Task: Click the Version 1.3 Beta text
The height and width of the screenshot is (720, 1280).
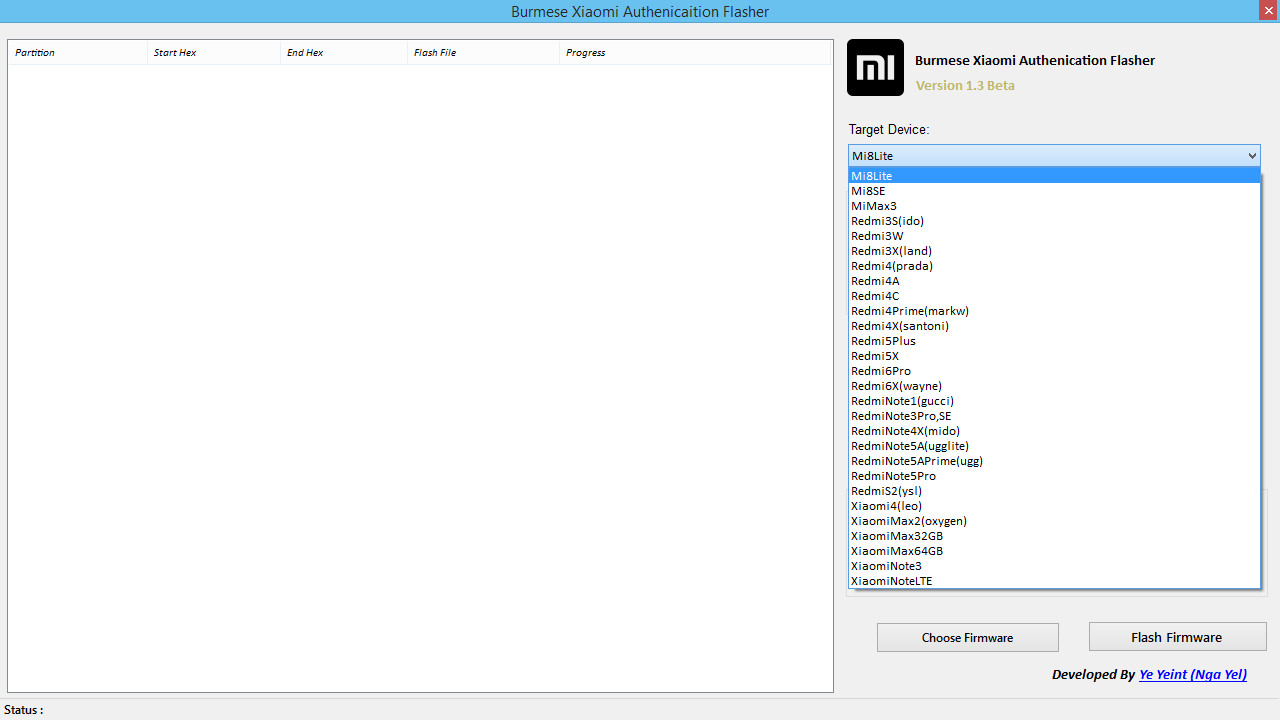Action: click(965, 86)
